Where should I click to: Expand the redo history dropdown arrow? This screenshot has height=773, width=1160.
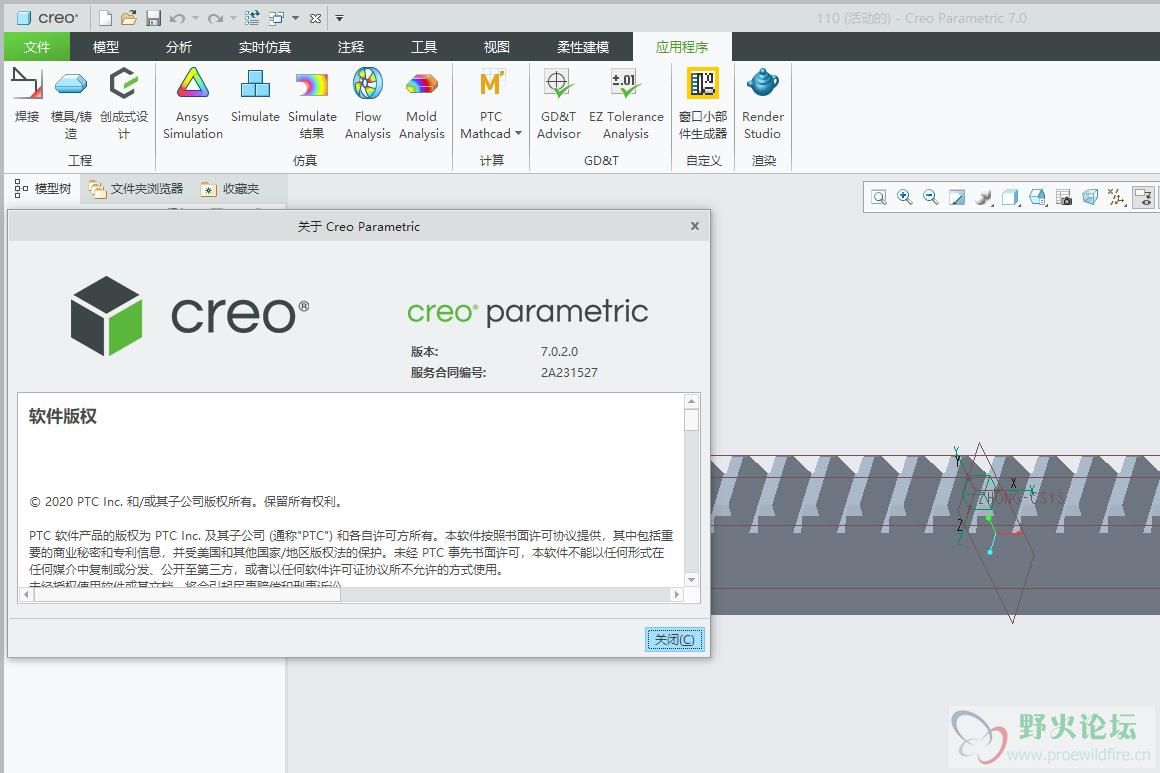233,18
